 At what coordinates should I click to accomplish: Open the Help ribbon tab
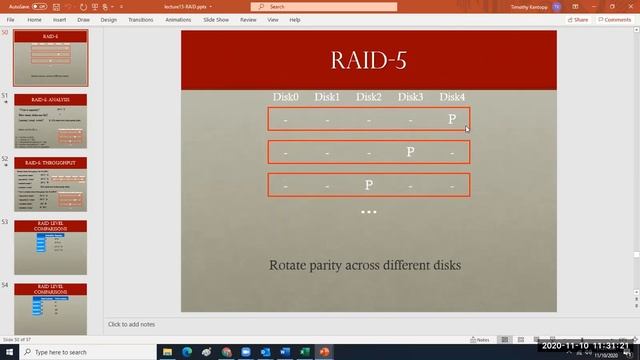295,20
